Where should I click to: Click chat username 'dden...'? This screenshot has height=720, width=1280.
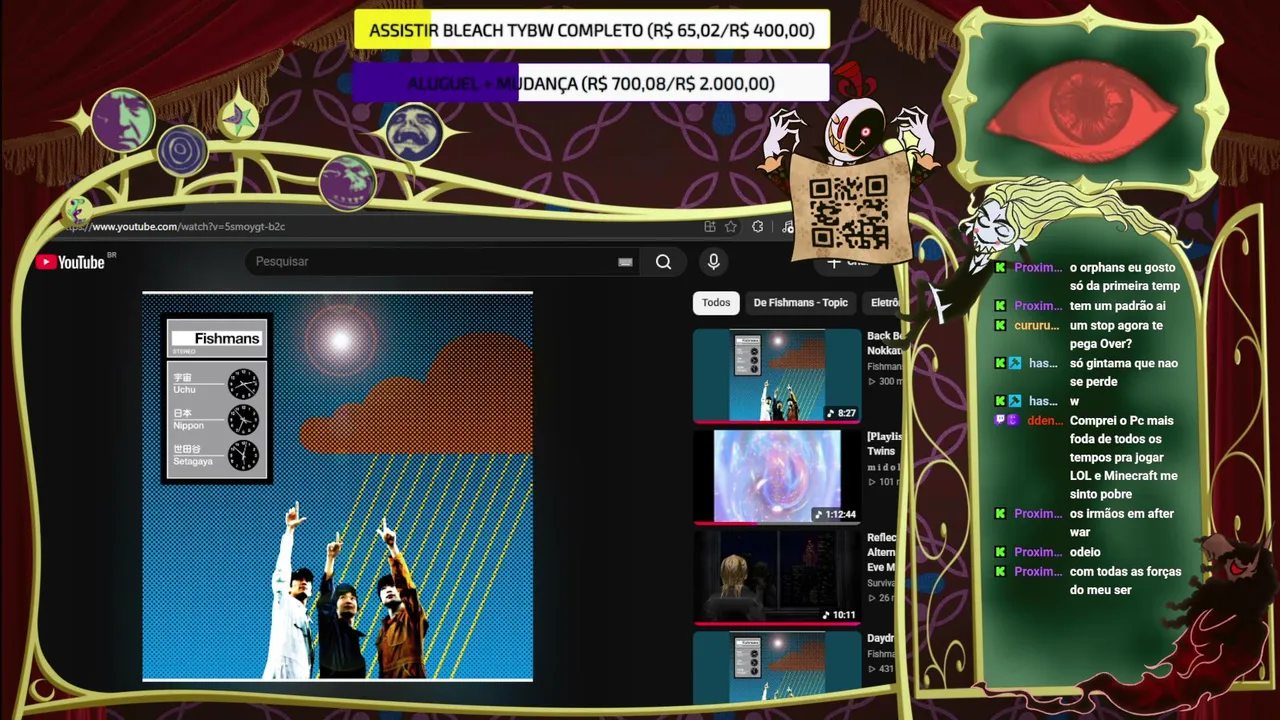point(1044,421)
